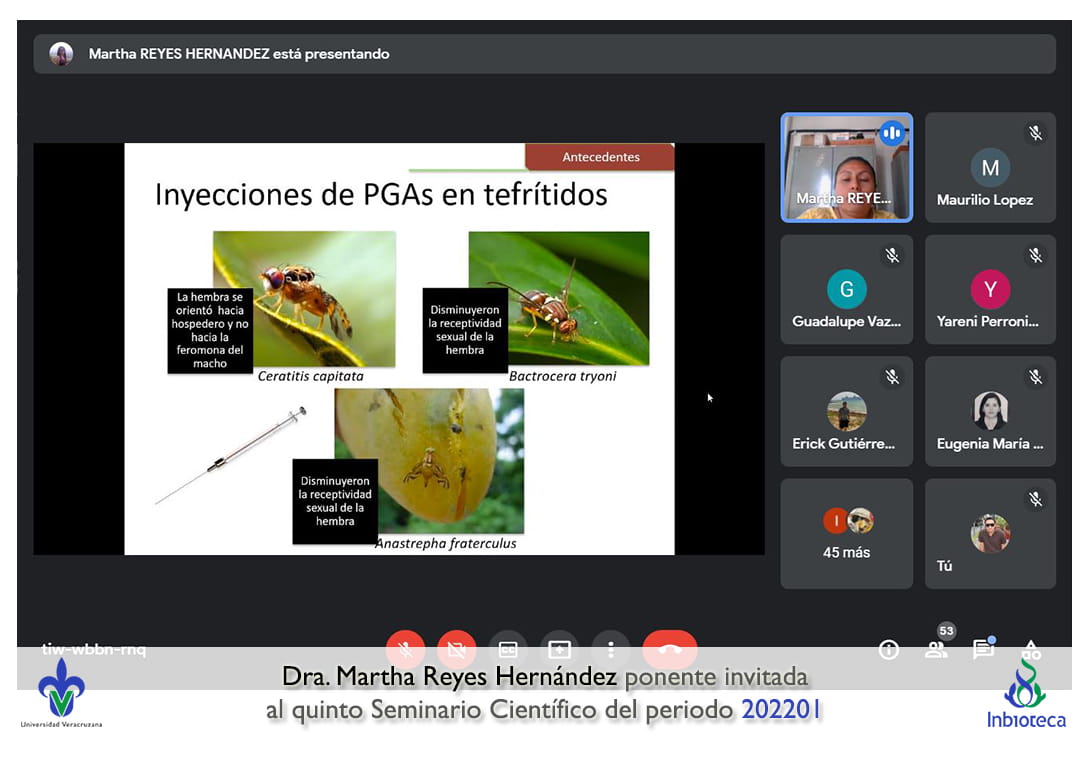Select Martha REYES video tile
Viewport: 1090px width, 760px height.
click(846, 167)
